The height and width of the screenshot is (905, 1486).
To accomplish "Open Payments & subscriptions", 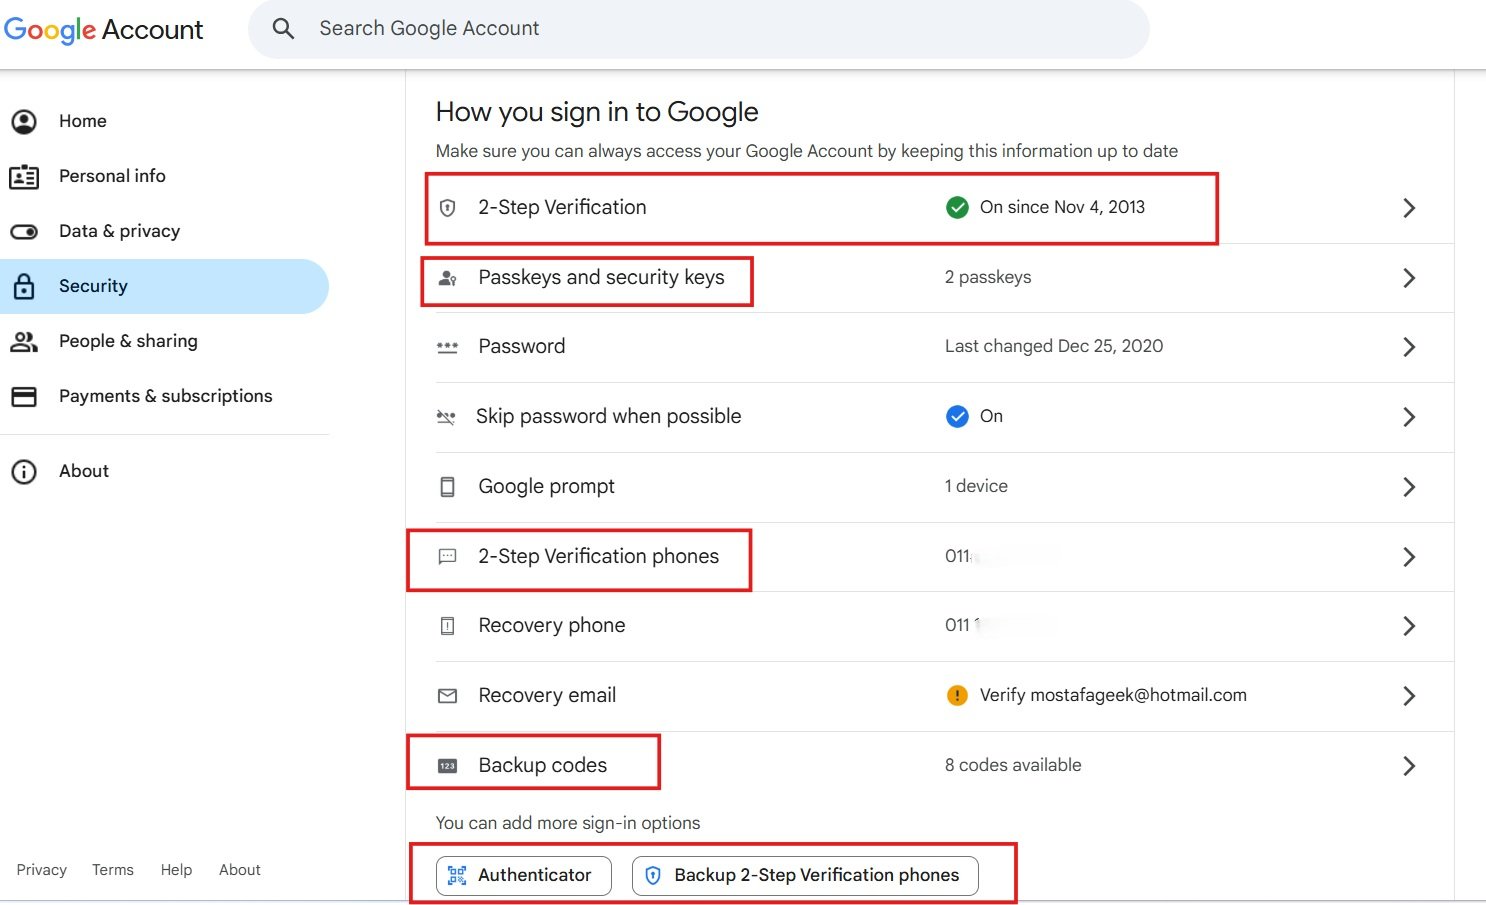I will pos(165,396).
